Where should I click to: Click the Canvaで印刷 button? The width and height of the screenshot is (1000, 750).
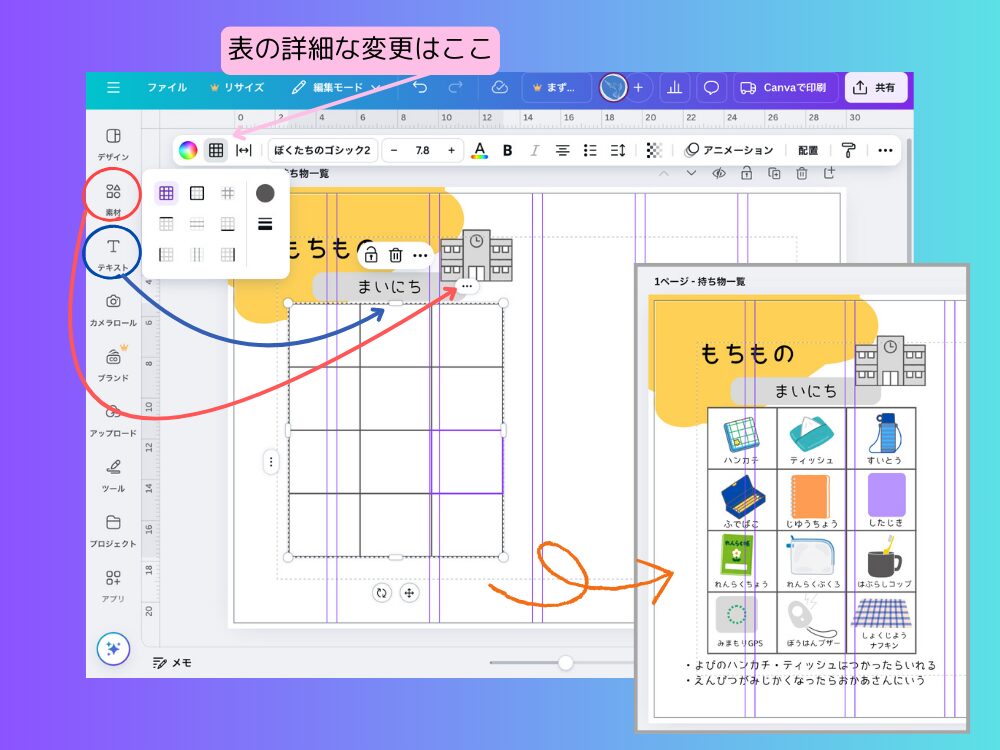787,88
